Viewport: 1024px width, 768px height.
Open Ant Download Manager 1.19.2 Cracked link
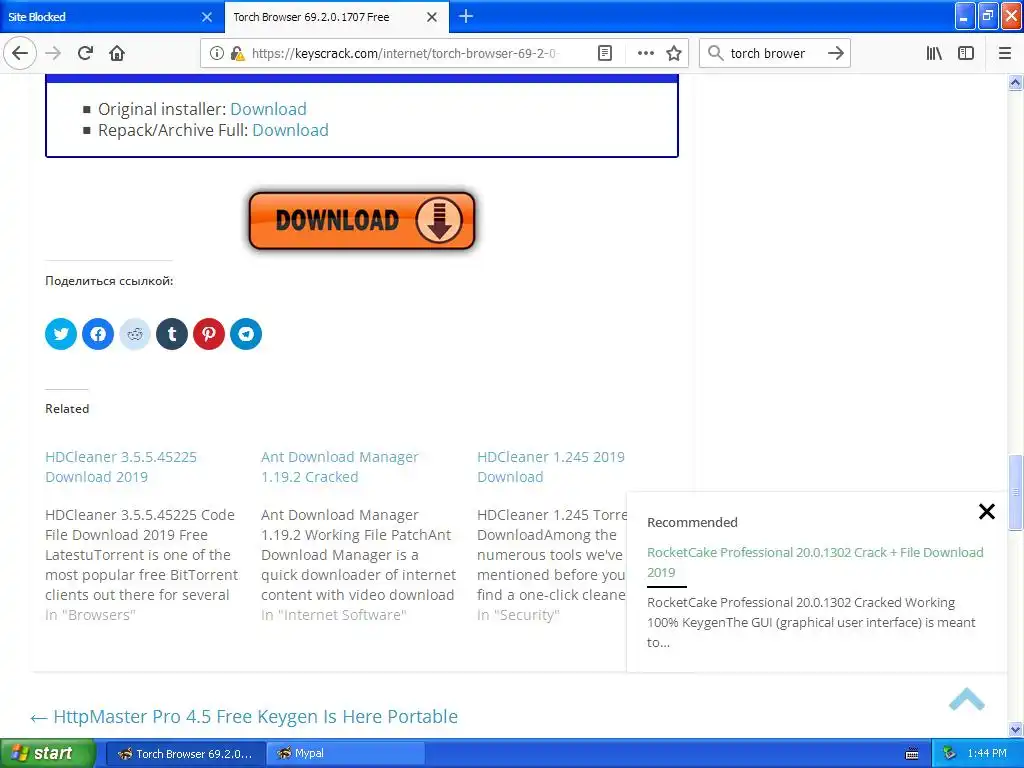(340, 467)
